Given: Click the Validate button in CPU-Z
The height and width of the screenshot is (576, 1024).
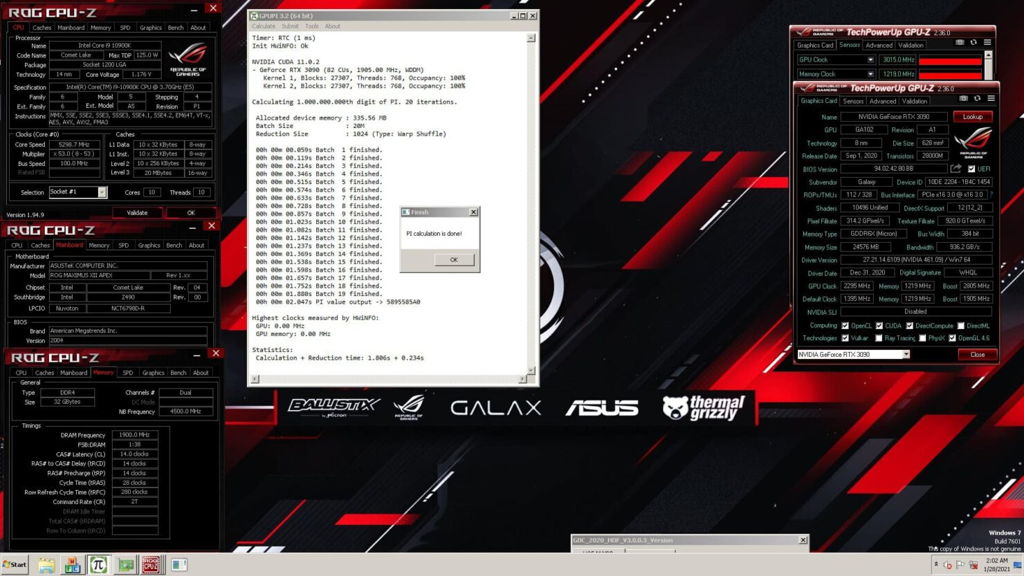Looking at the screenshot, I should [x=136, y=213].
